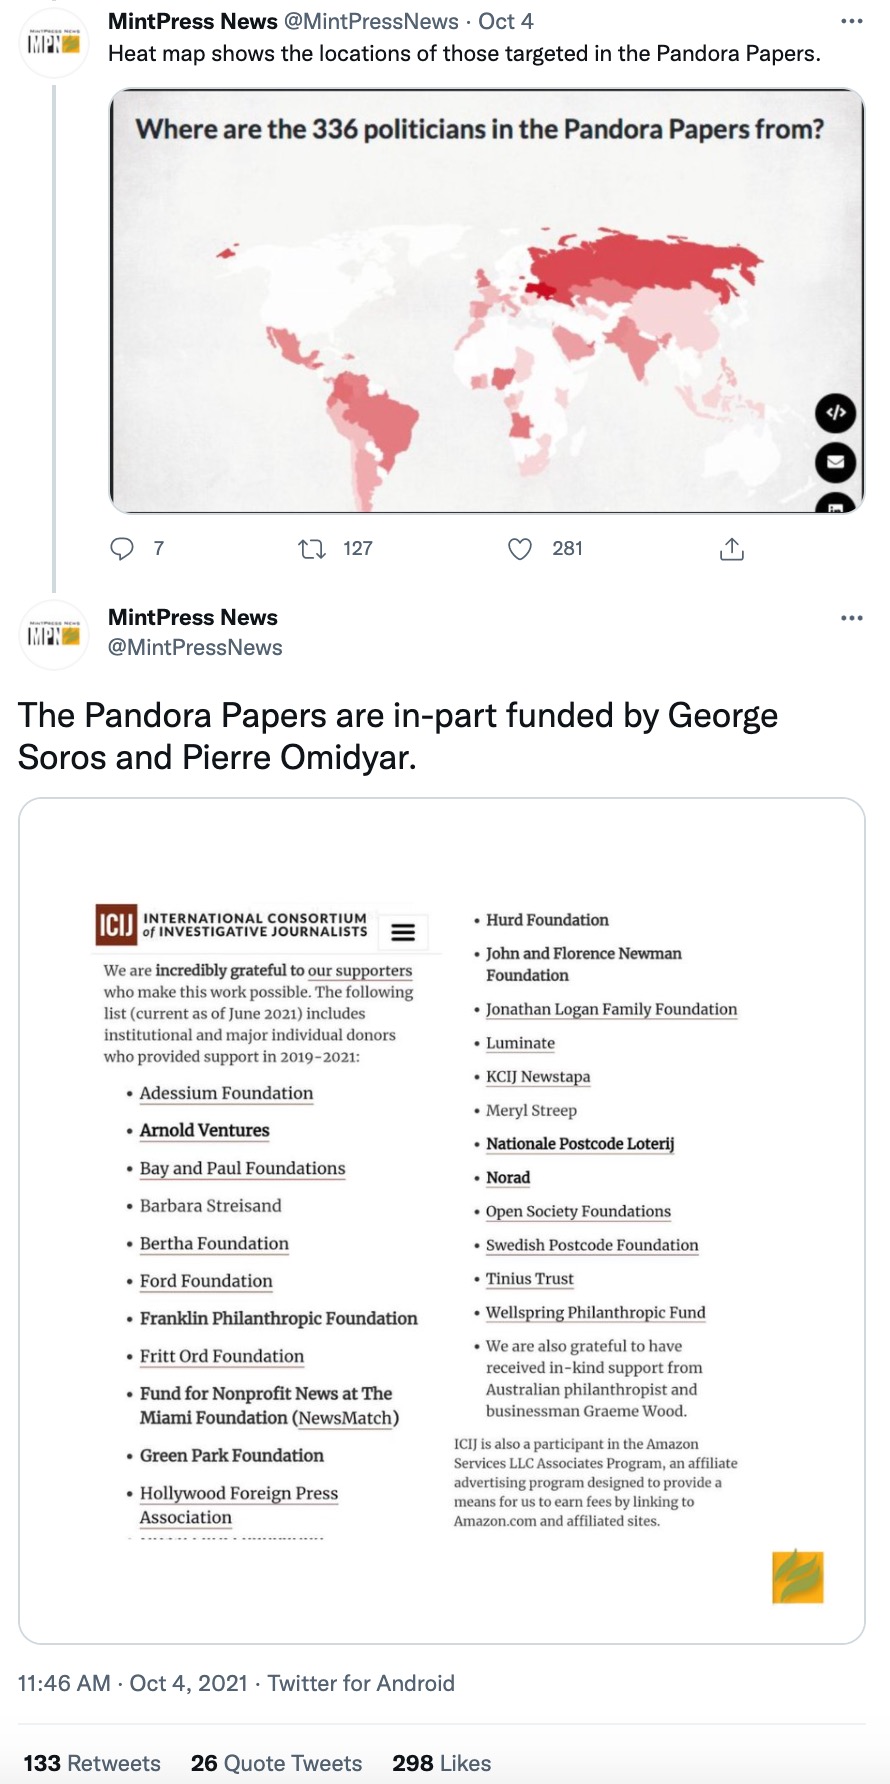890x1784 pixels.
Task: Click the Twitter for Android source link
Action: tap(361, 1683)
